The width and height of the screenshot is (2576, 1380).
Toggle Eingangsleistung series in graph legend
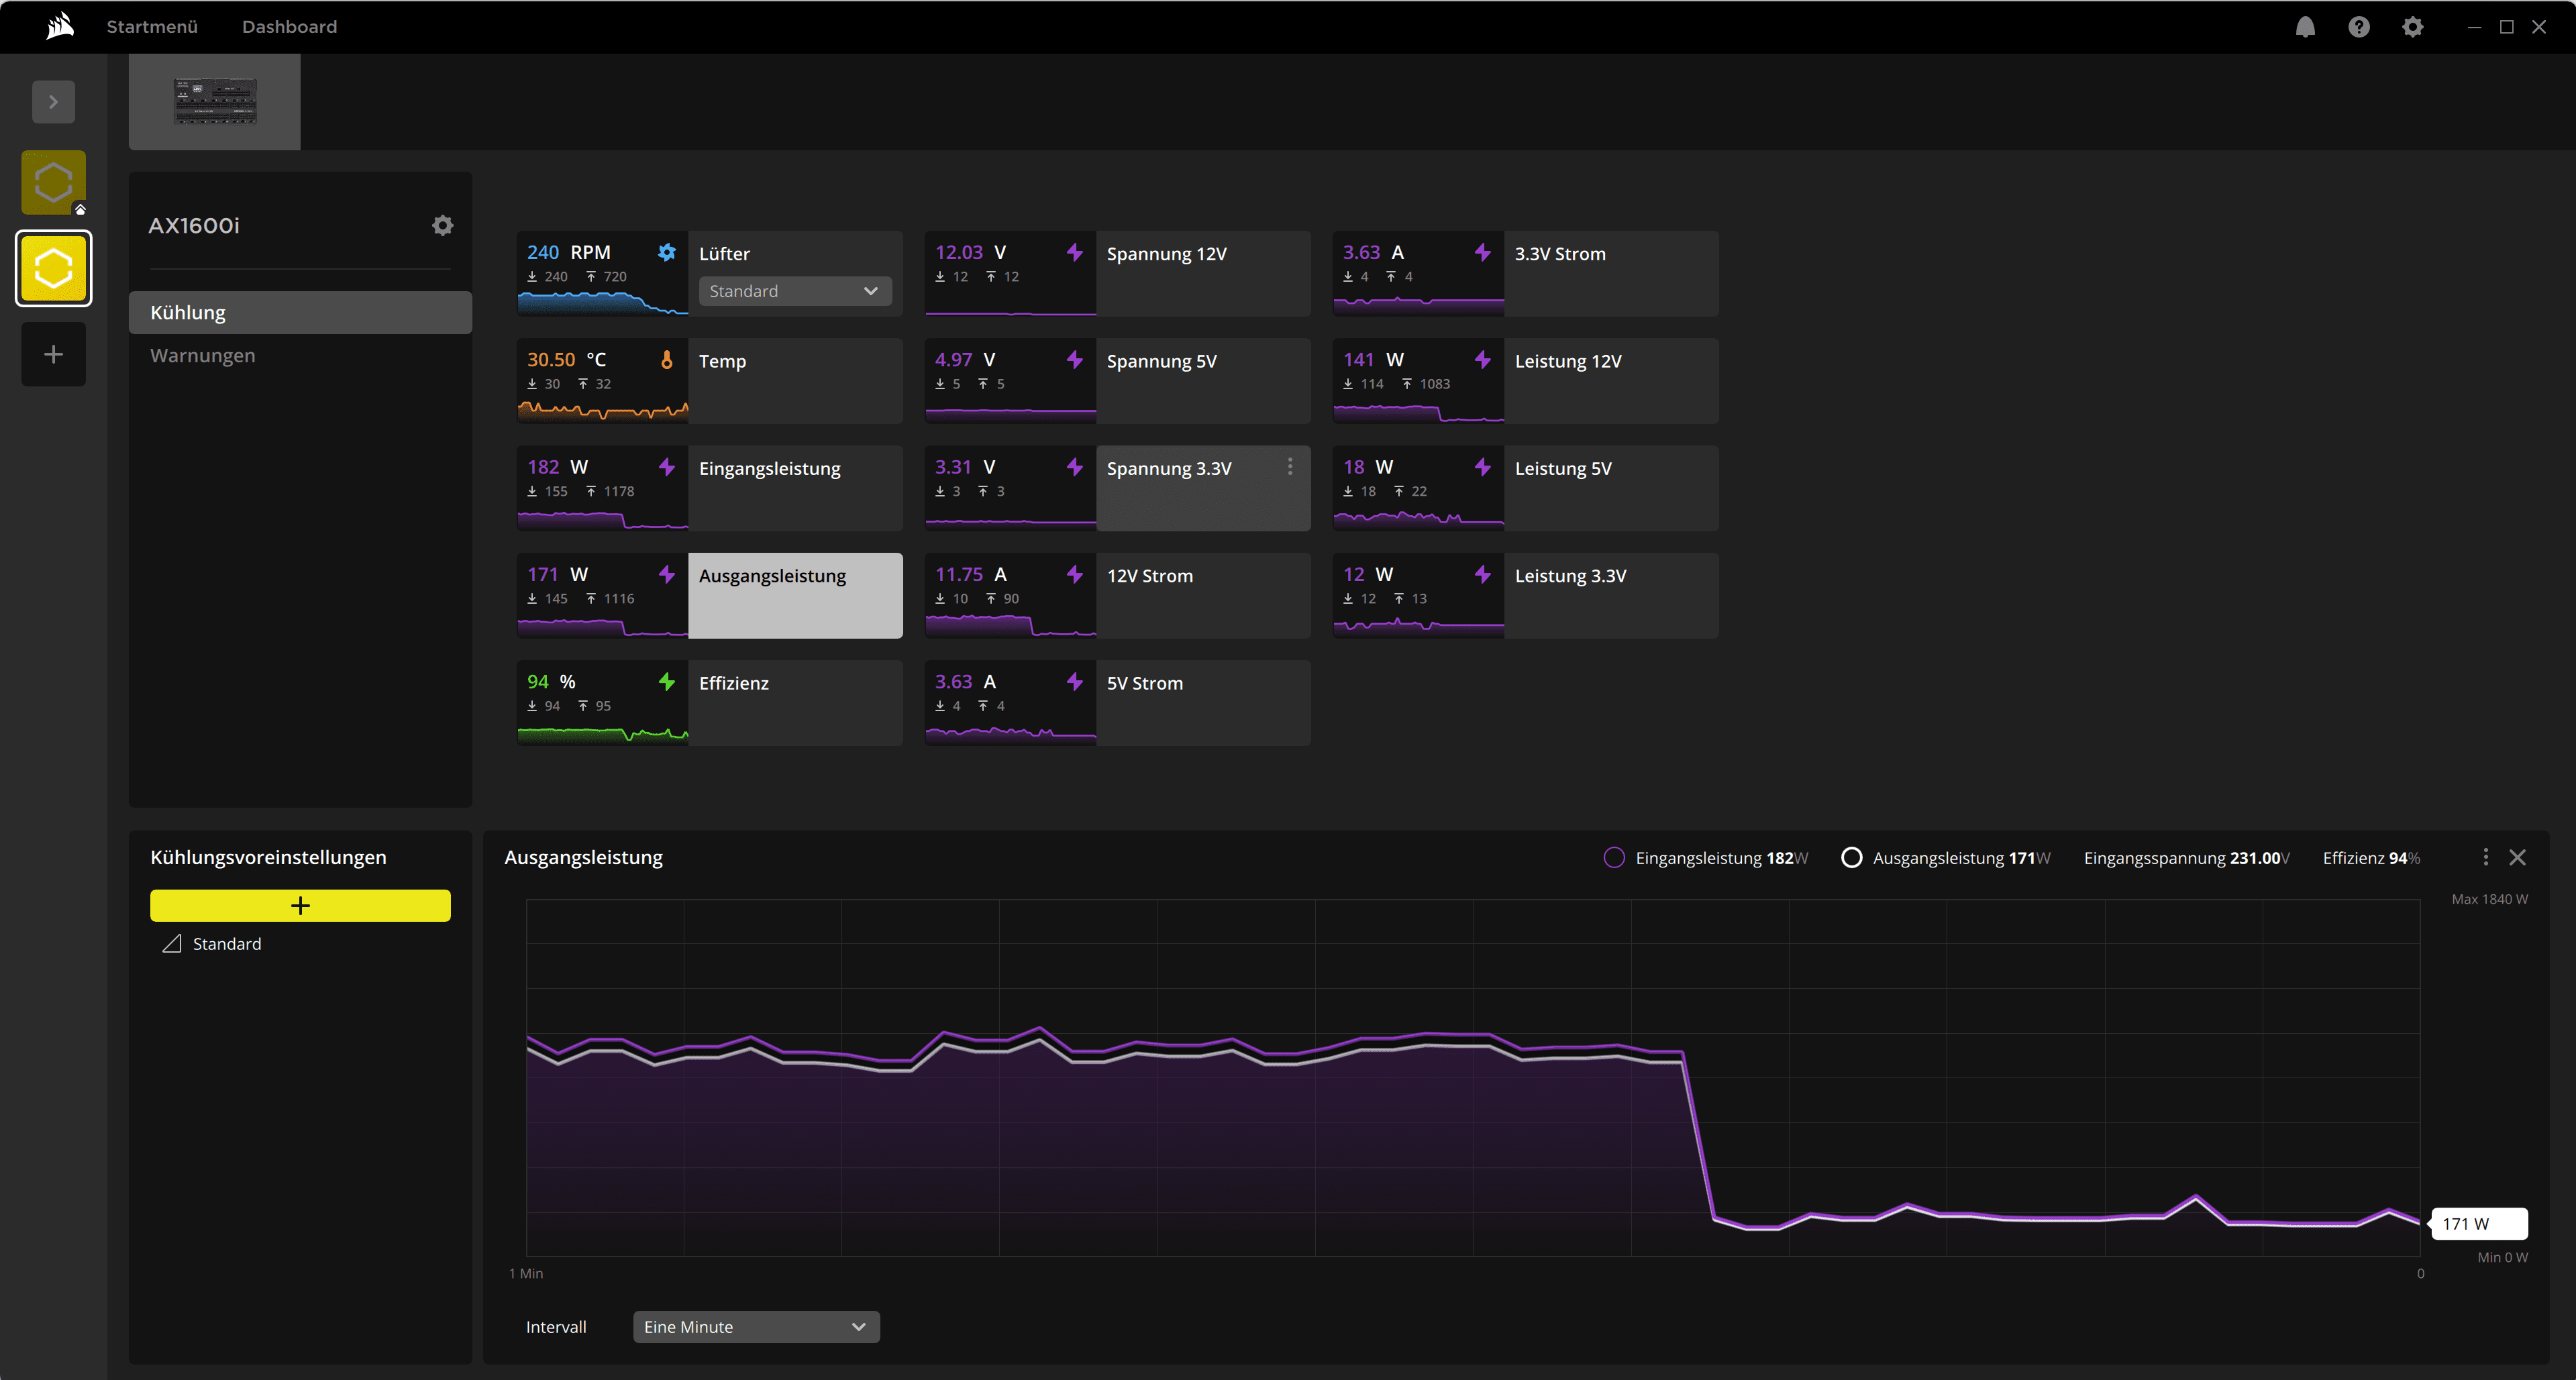(x=1613, y=857)
